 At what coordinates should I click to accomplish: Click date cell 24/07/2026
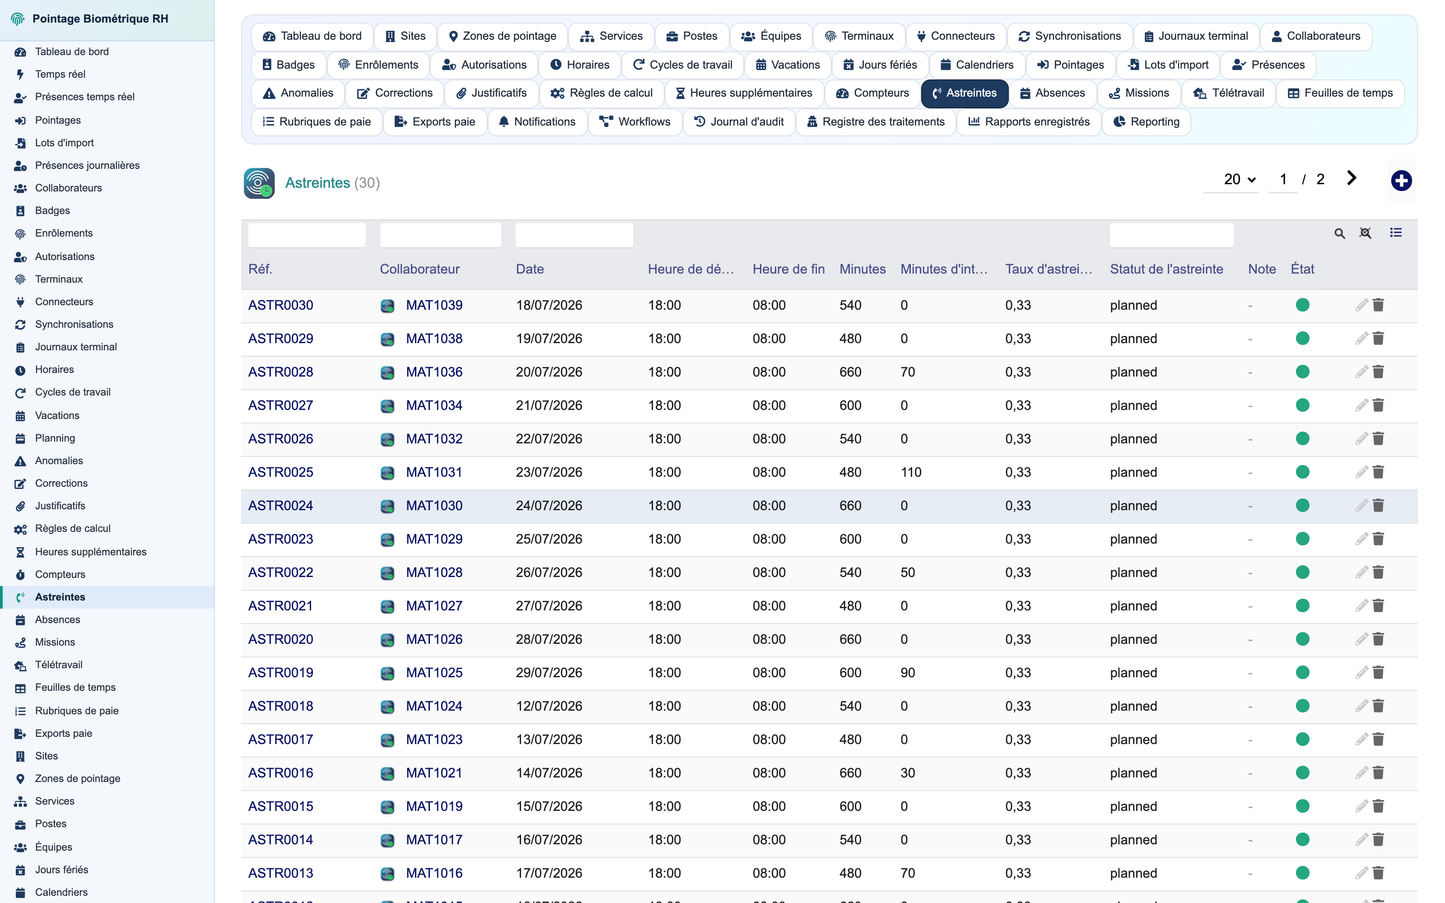[x=549, y=506]
